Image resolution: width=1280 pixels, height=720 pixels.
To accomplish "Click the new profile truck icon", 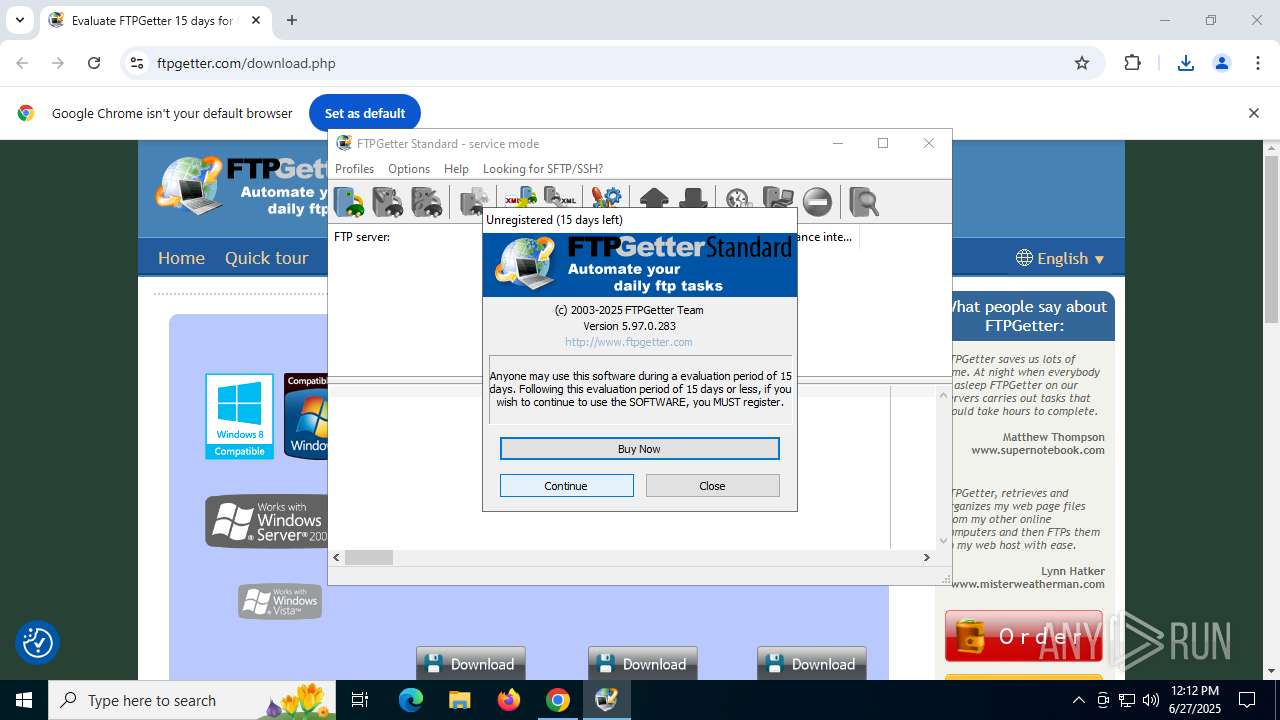I will [x=349, y=201].
